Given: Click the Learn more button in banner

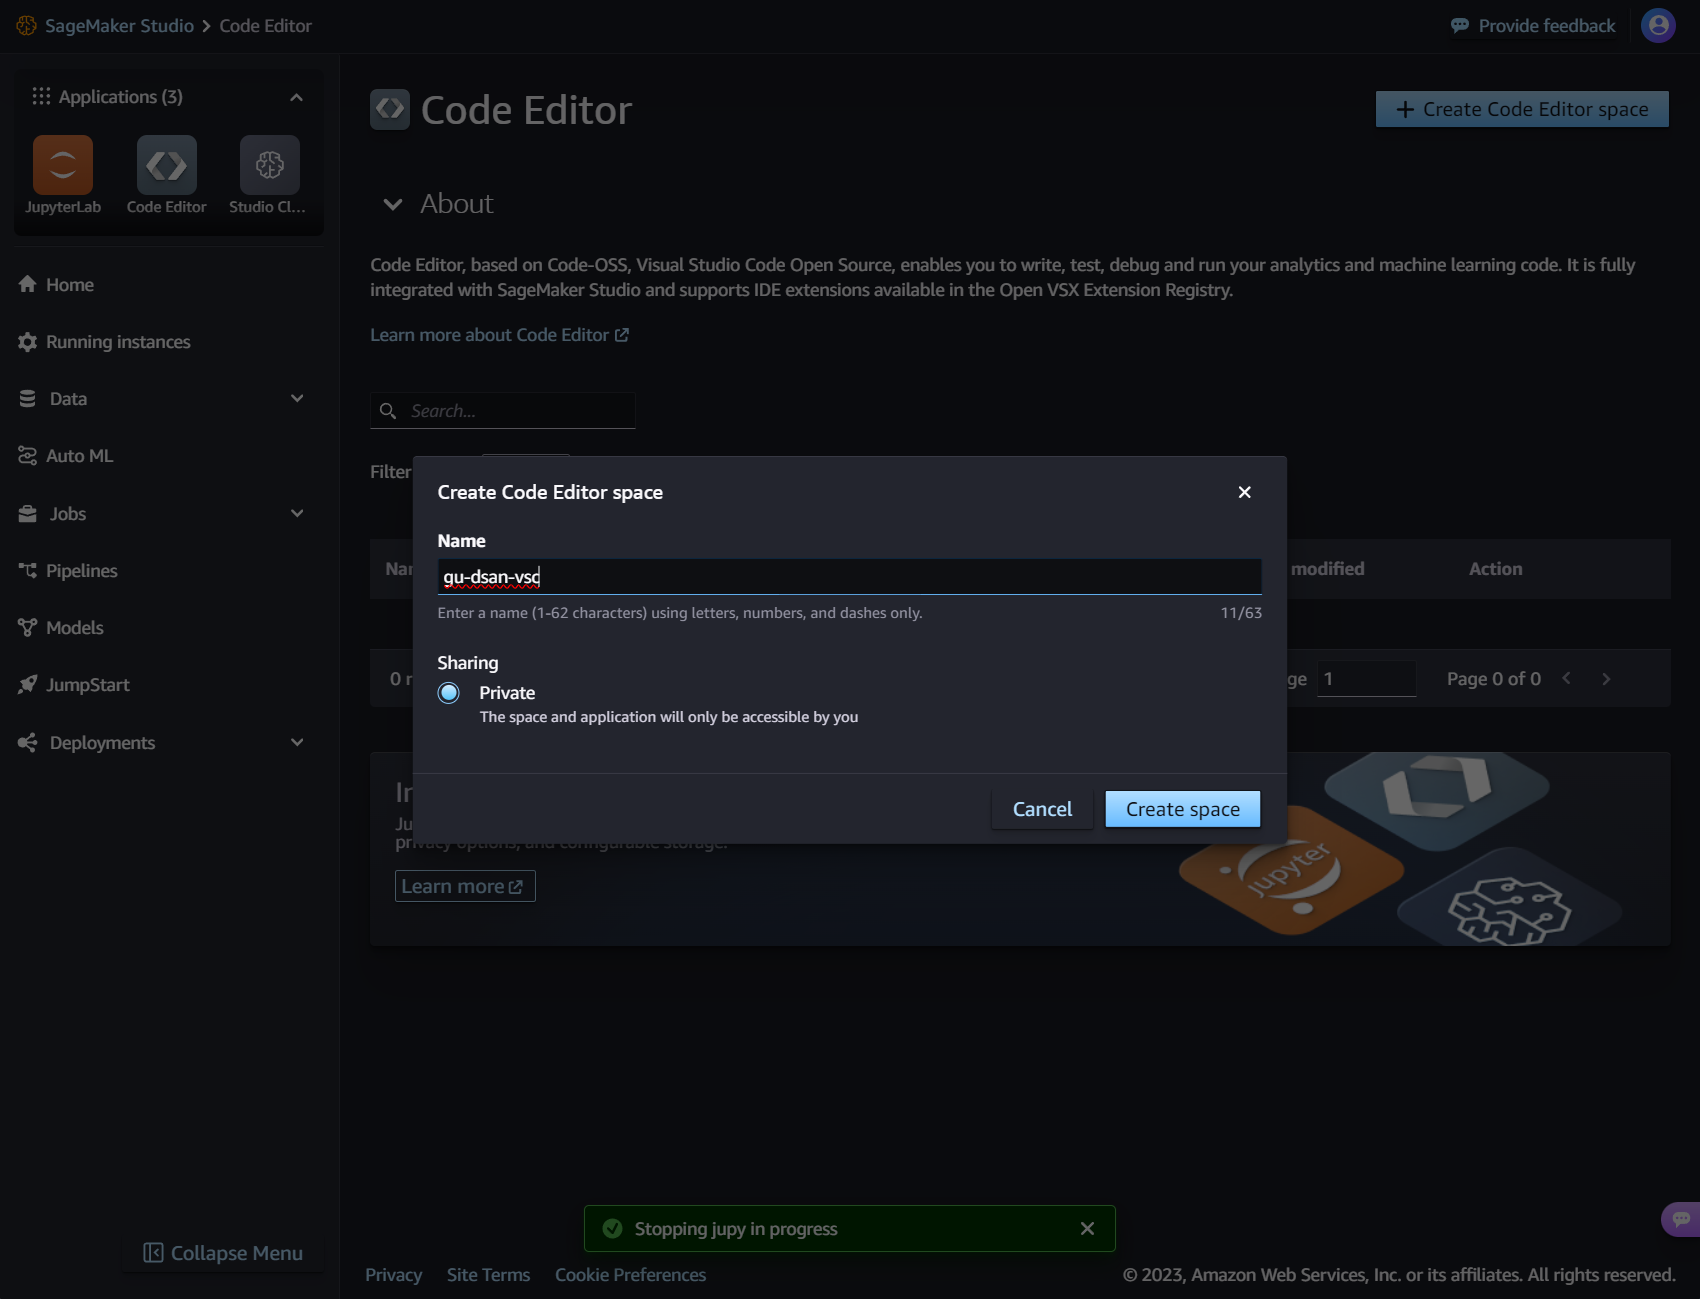Looking at the screenshot, I should [465, 886].
